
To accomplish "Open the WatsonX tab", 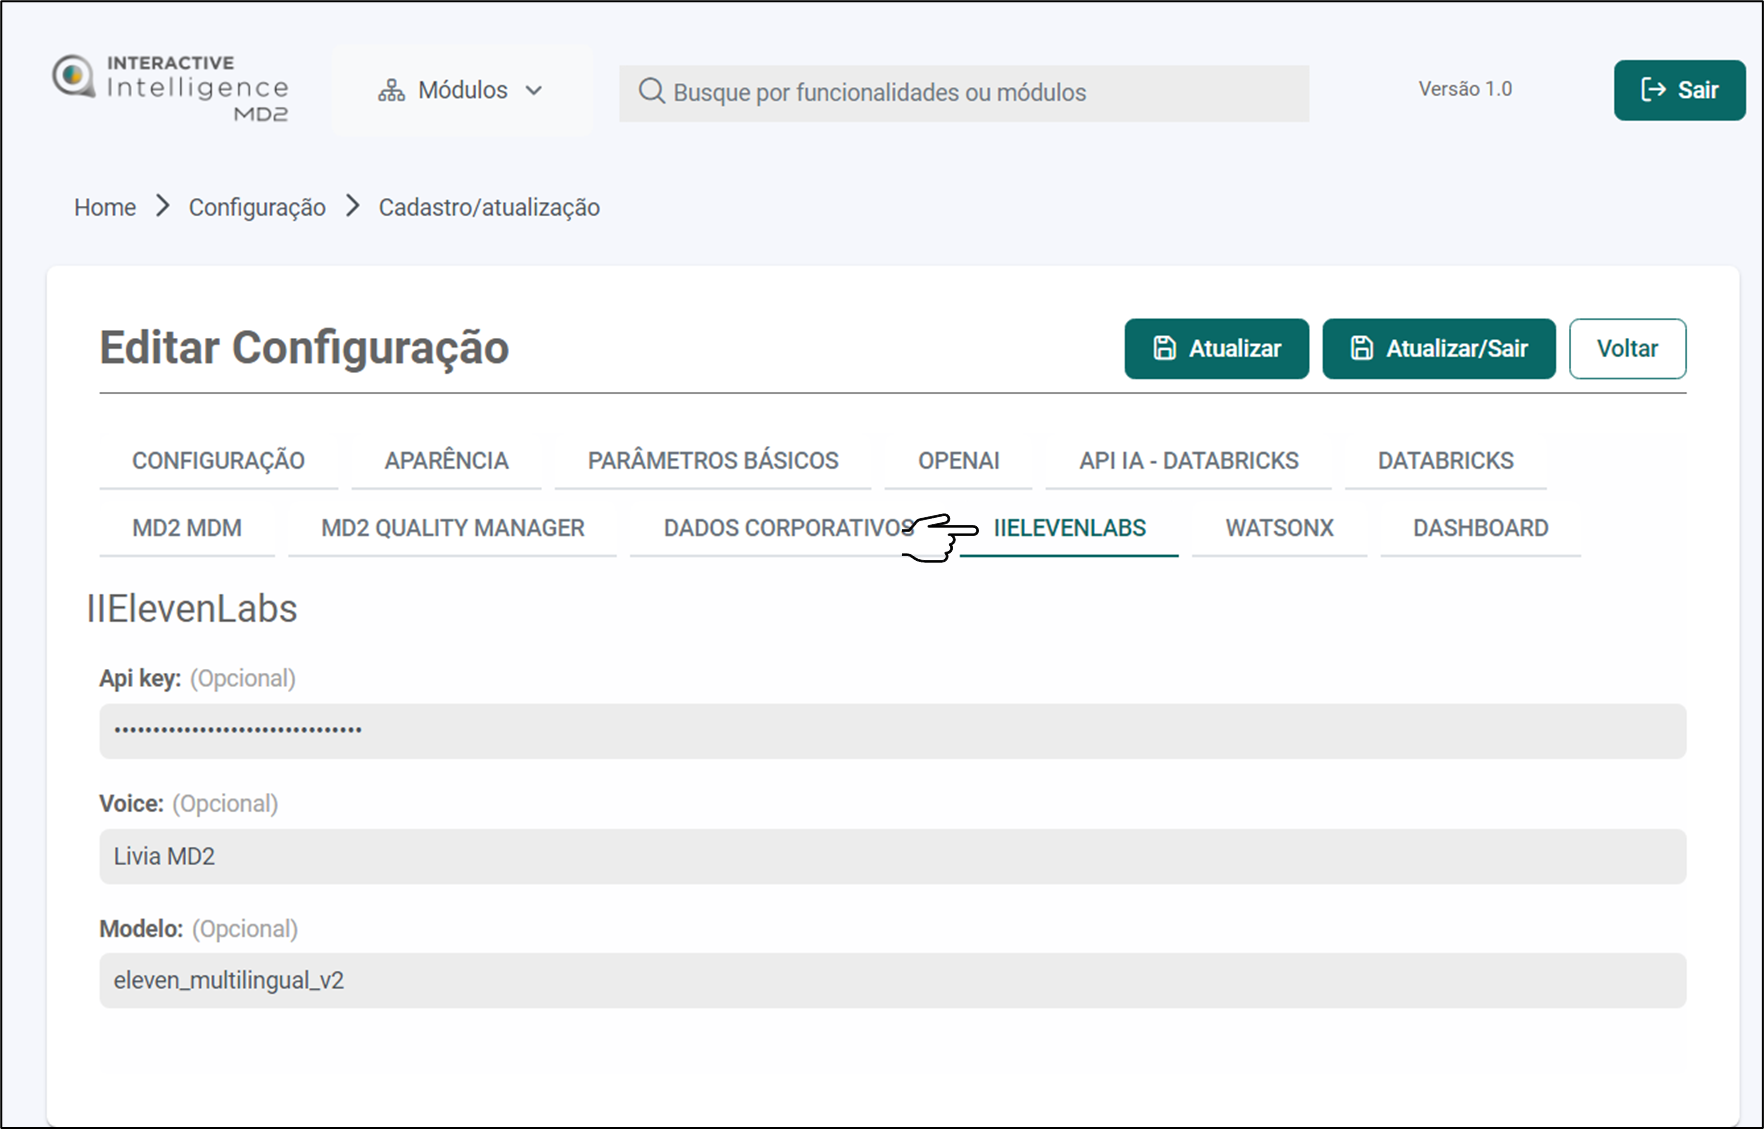I will (1279, 528).
